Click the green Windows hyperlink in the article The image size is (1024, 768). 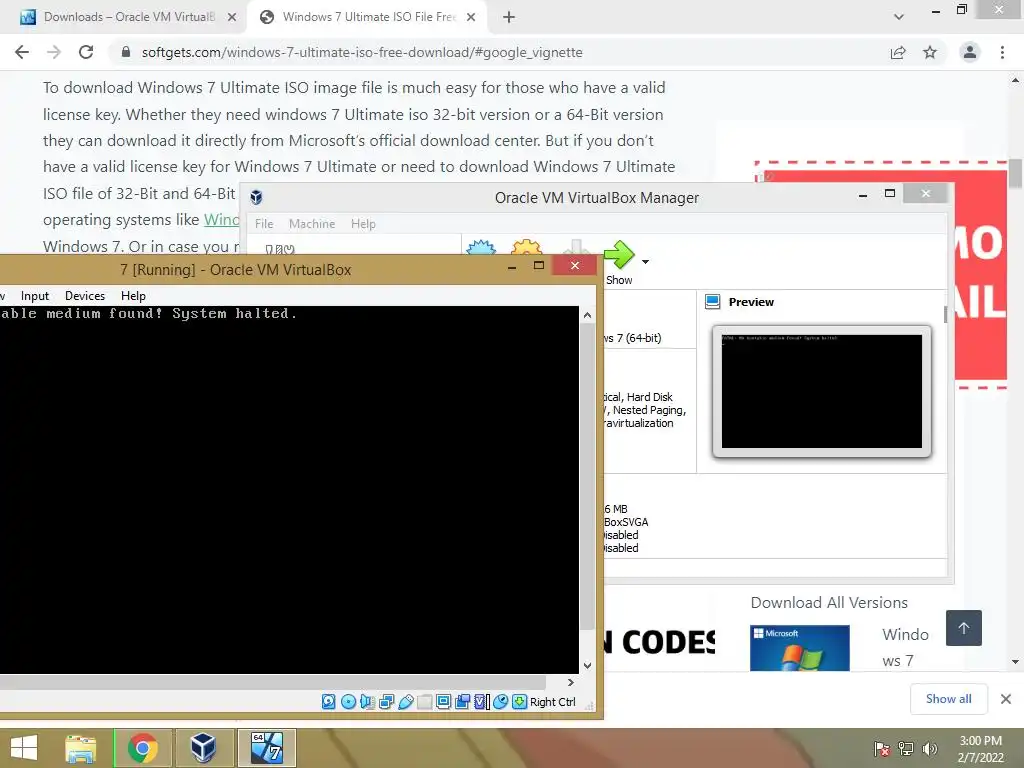(x=221, y=220)
